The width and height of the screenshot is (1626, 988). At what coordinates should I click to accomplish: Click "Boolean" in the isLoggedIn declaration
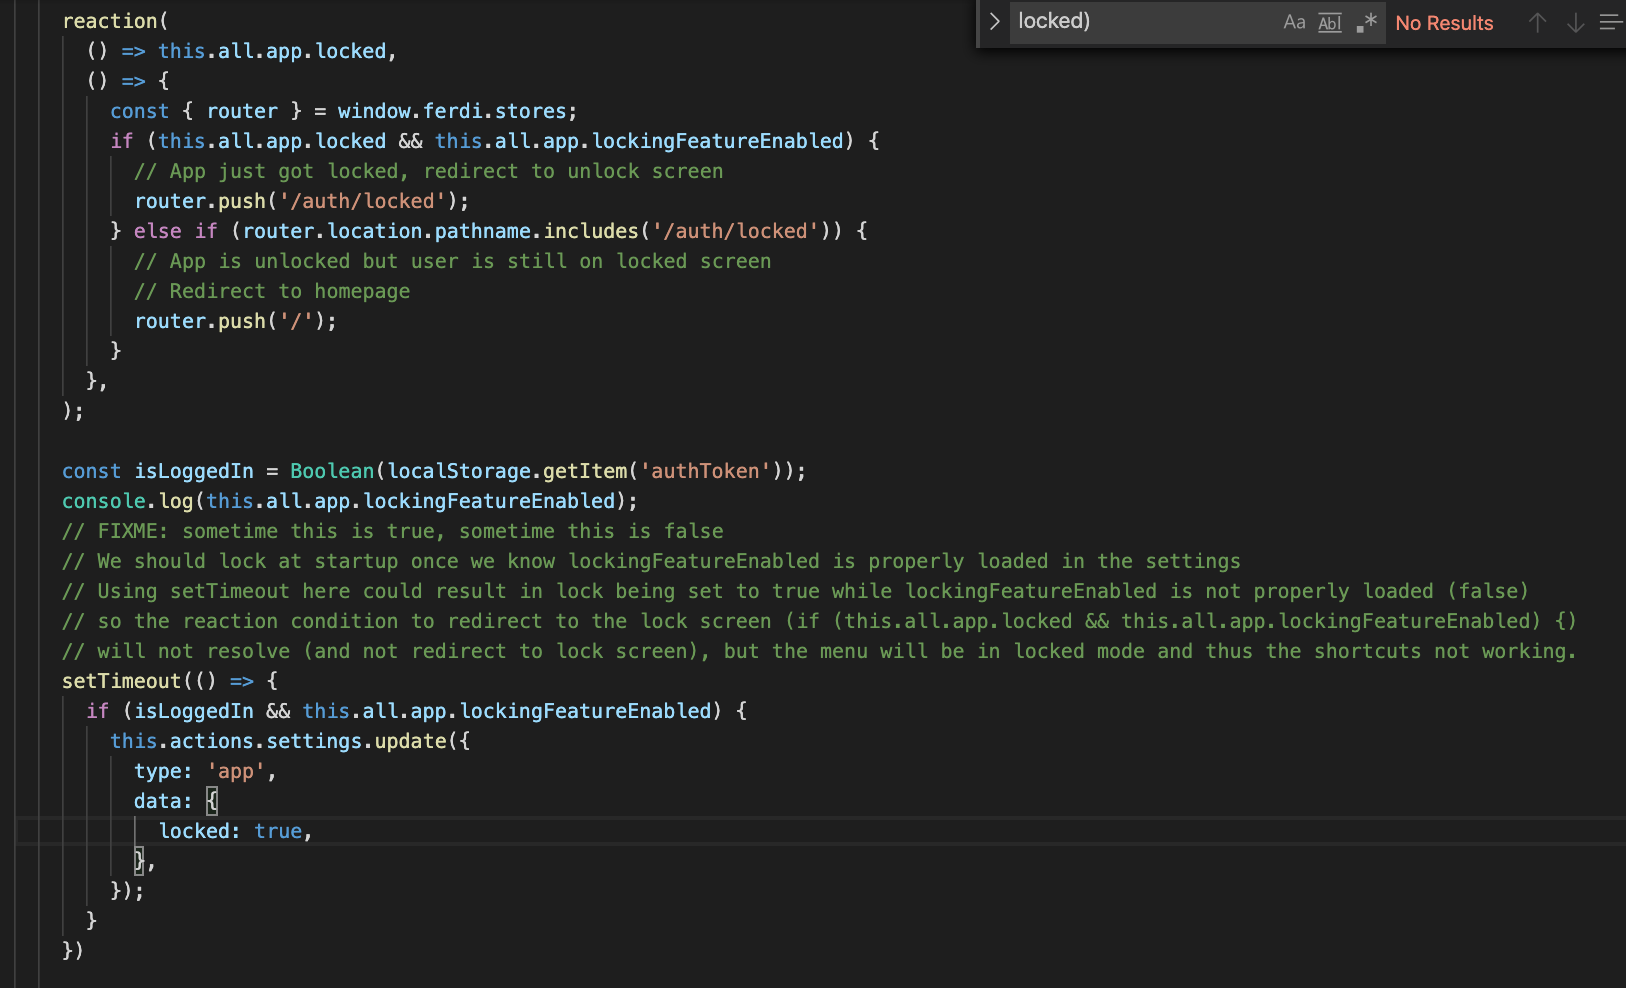(x=332, y=471)
